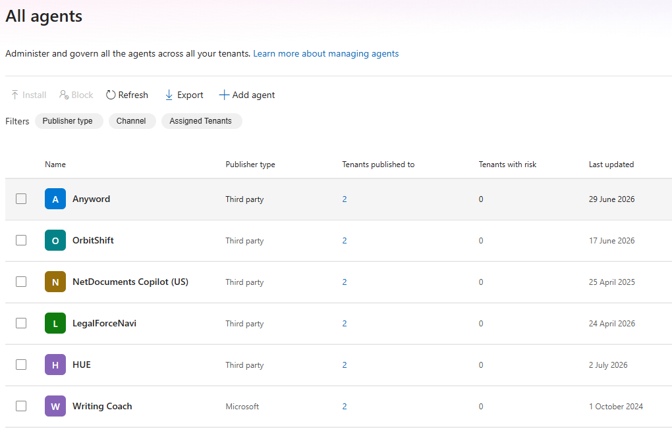Open the Writing Coach agent name
Viewport: 672px width, 431px height.
102,406
